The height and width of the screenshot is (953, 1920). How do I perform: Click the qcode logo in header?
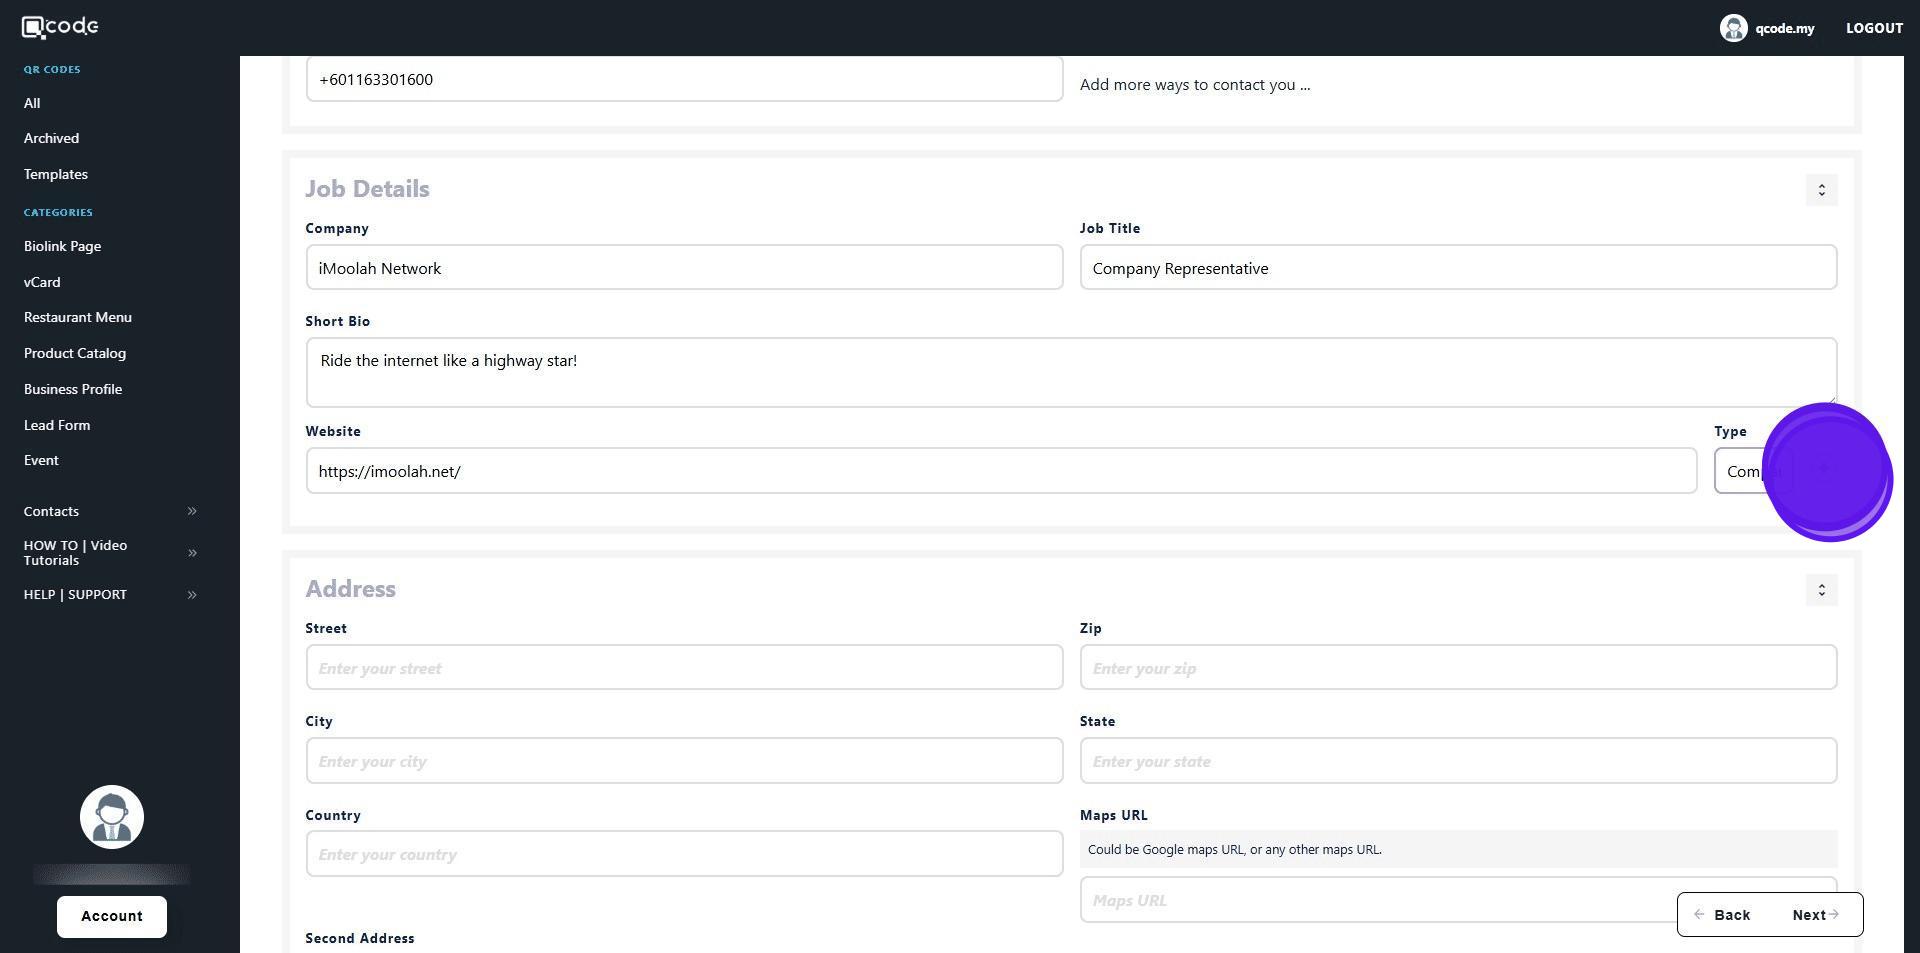pos(60,27)
